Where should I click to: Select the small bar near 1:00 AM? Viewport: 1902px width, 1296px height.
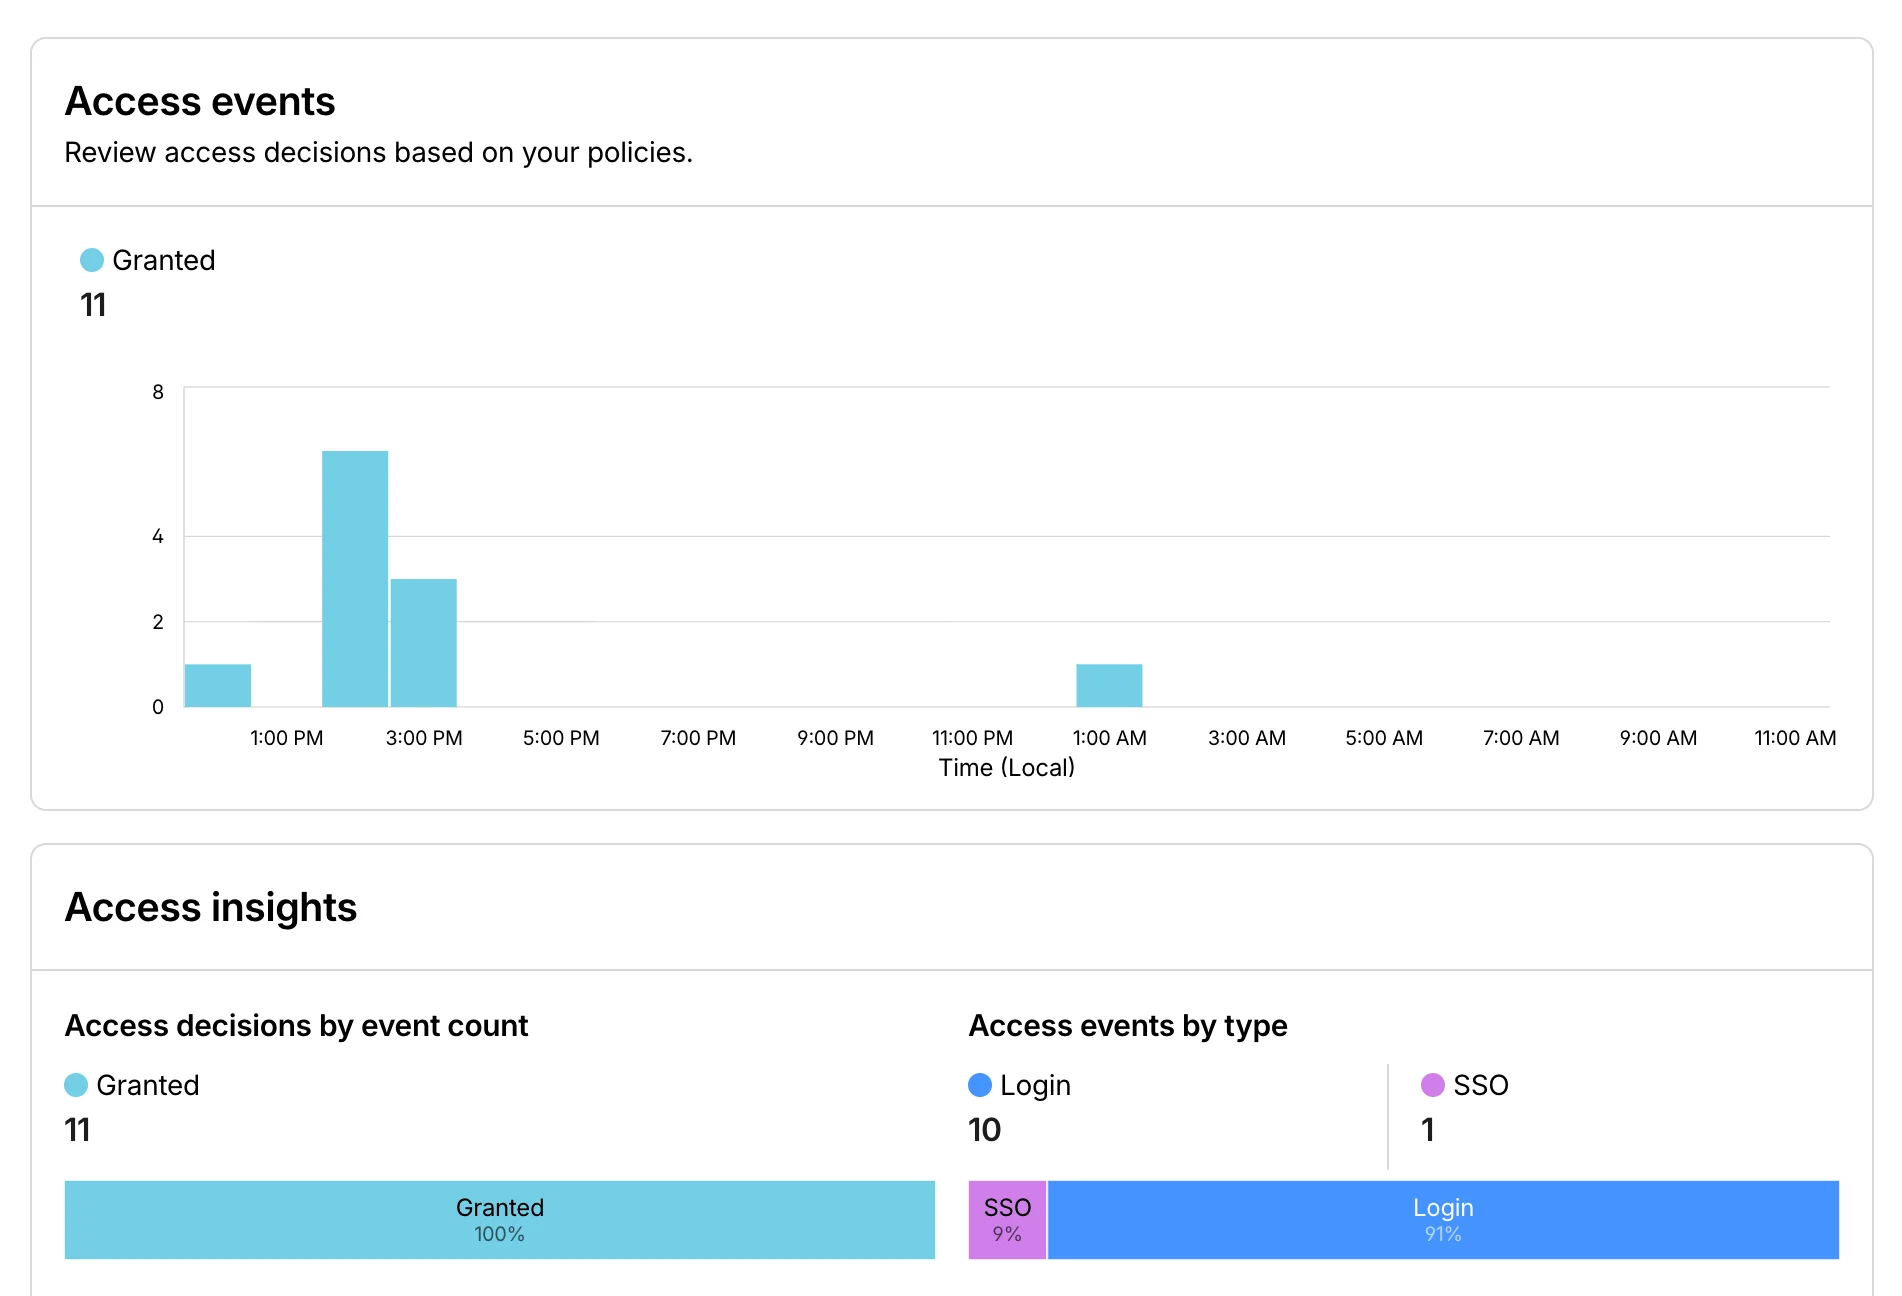[x=1108, y=685]
